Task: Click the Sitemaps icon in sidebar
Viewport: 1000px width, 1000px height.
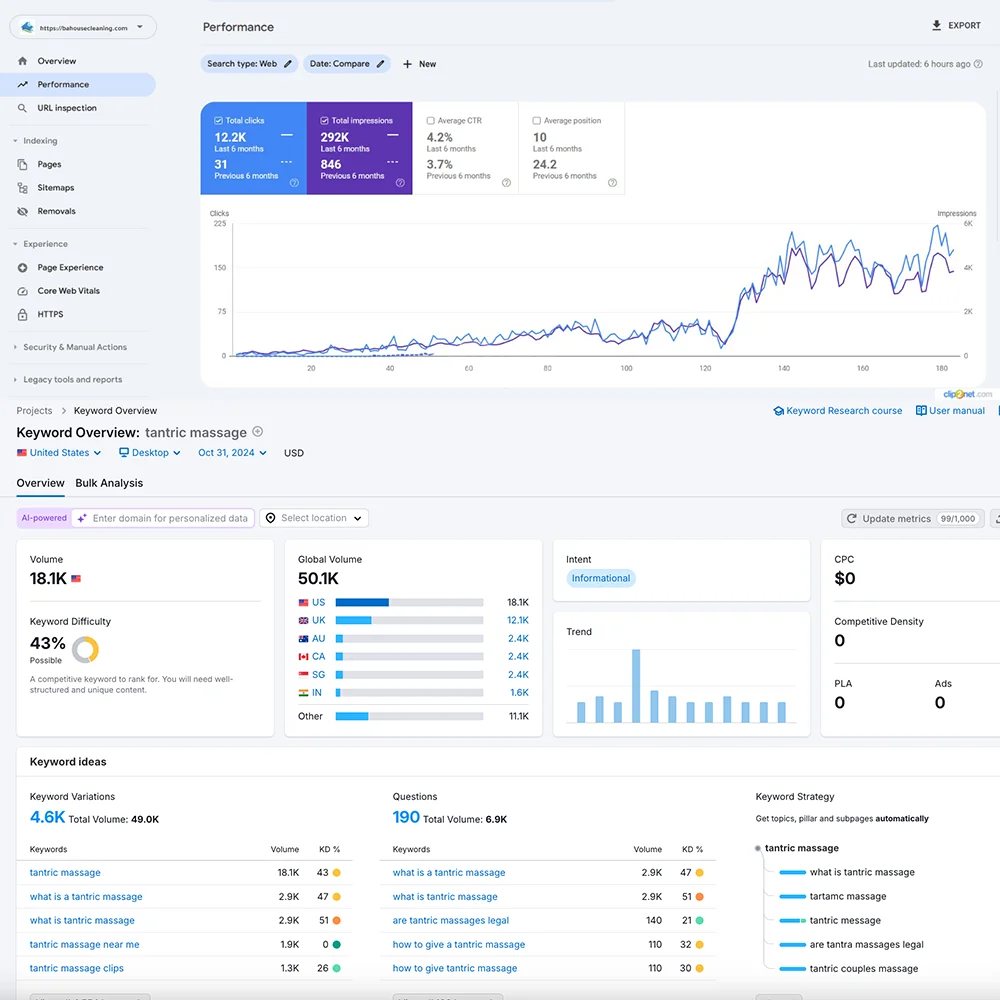Action: [x=23, y=188]
